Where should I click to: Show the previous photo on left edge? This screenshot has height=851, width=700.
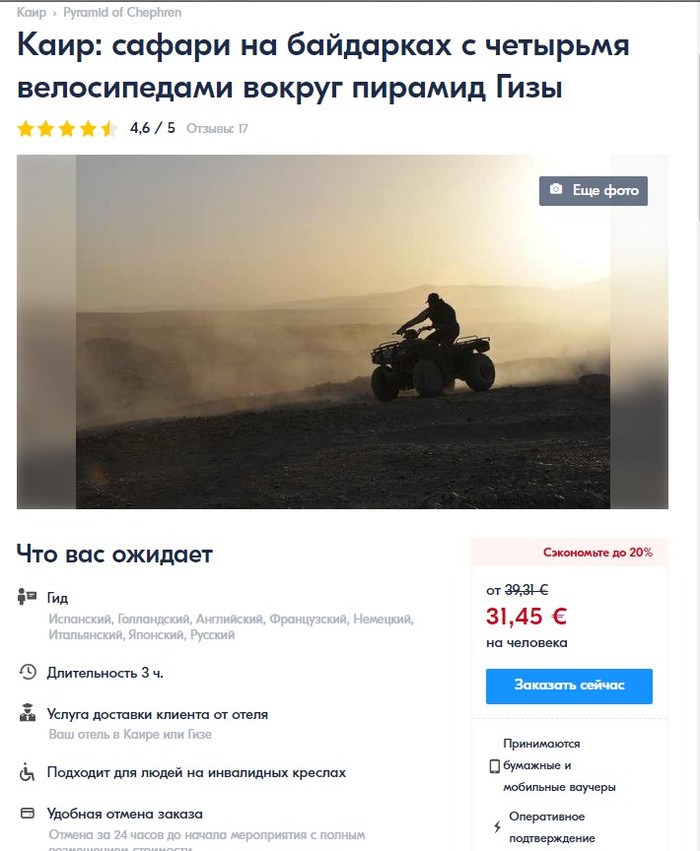[46, 332]
